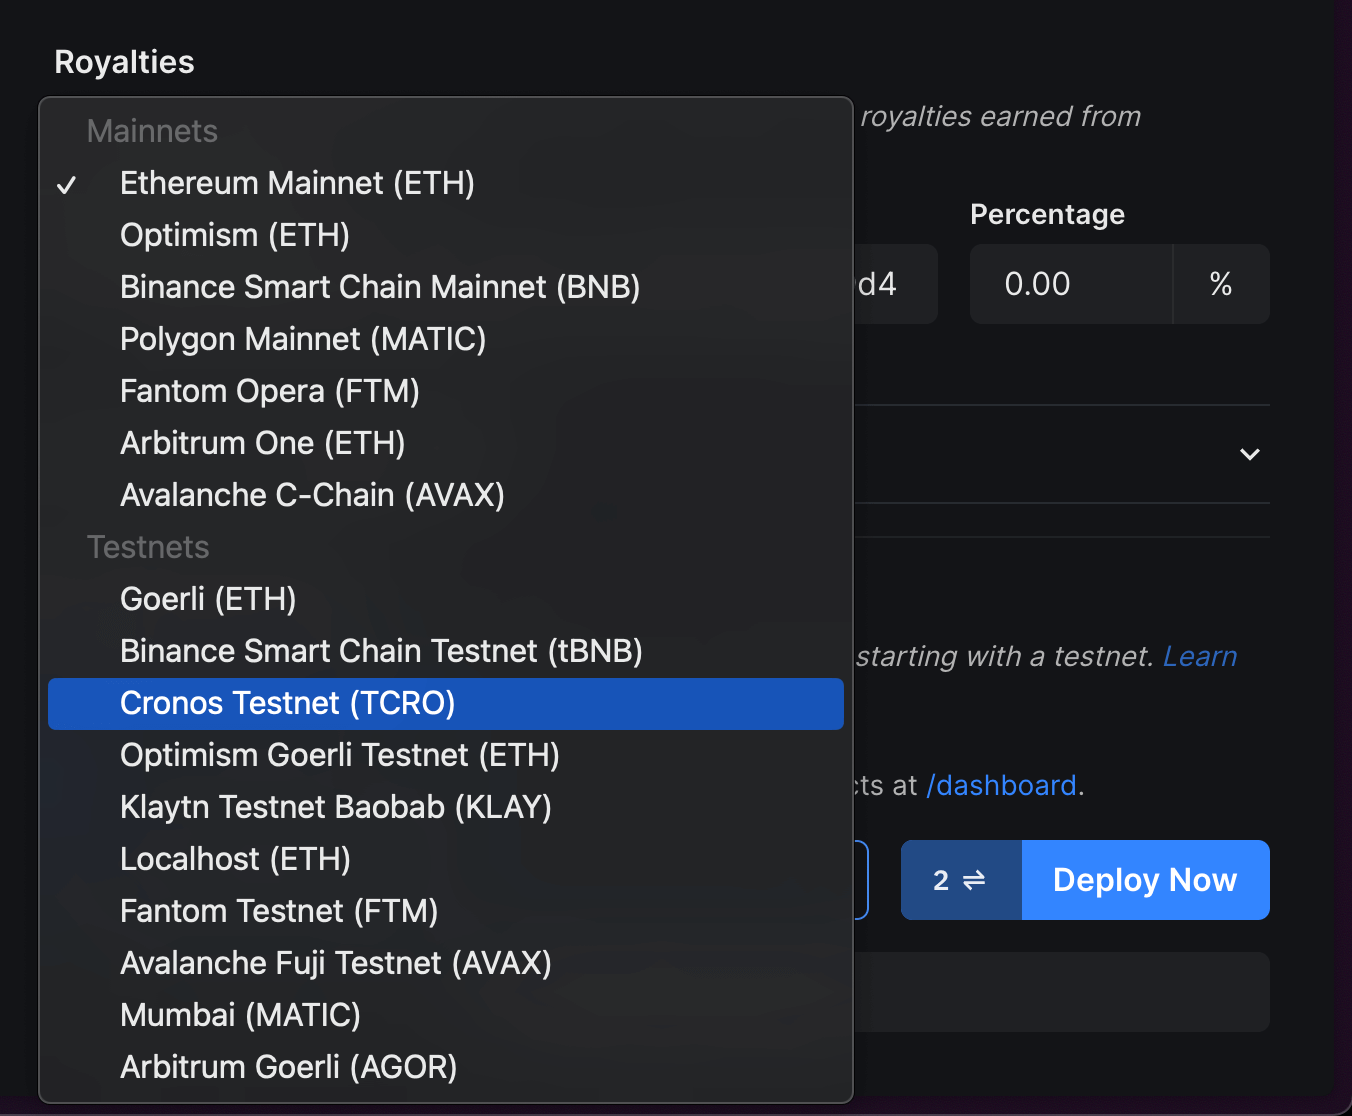
Task: Select Optimism (ETH) mainnet
Action: pos(234,235)
